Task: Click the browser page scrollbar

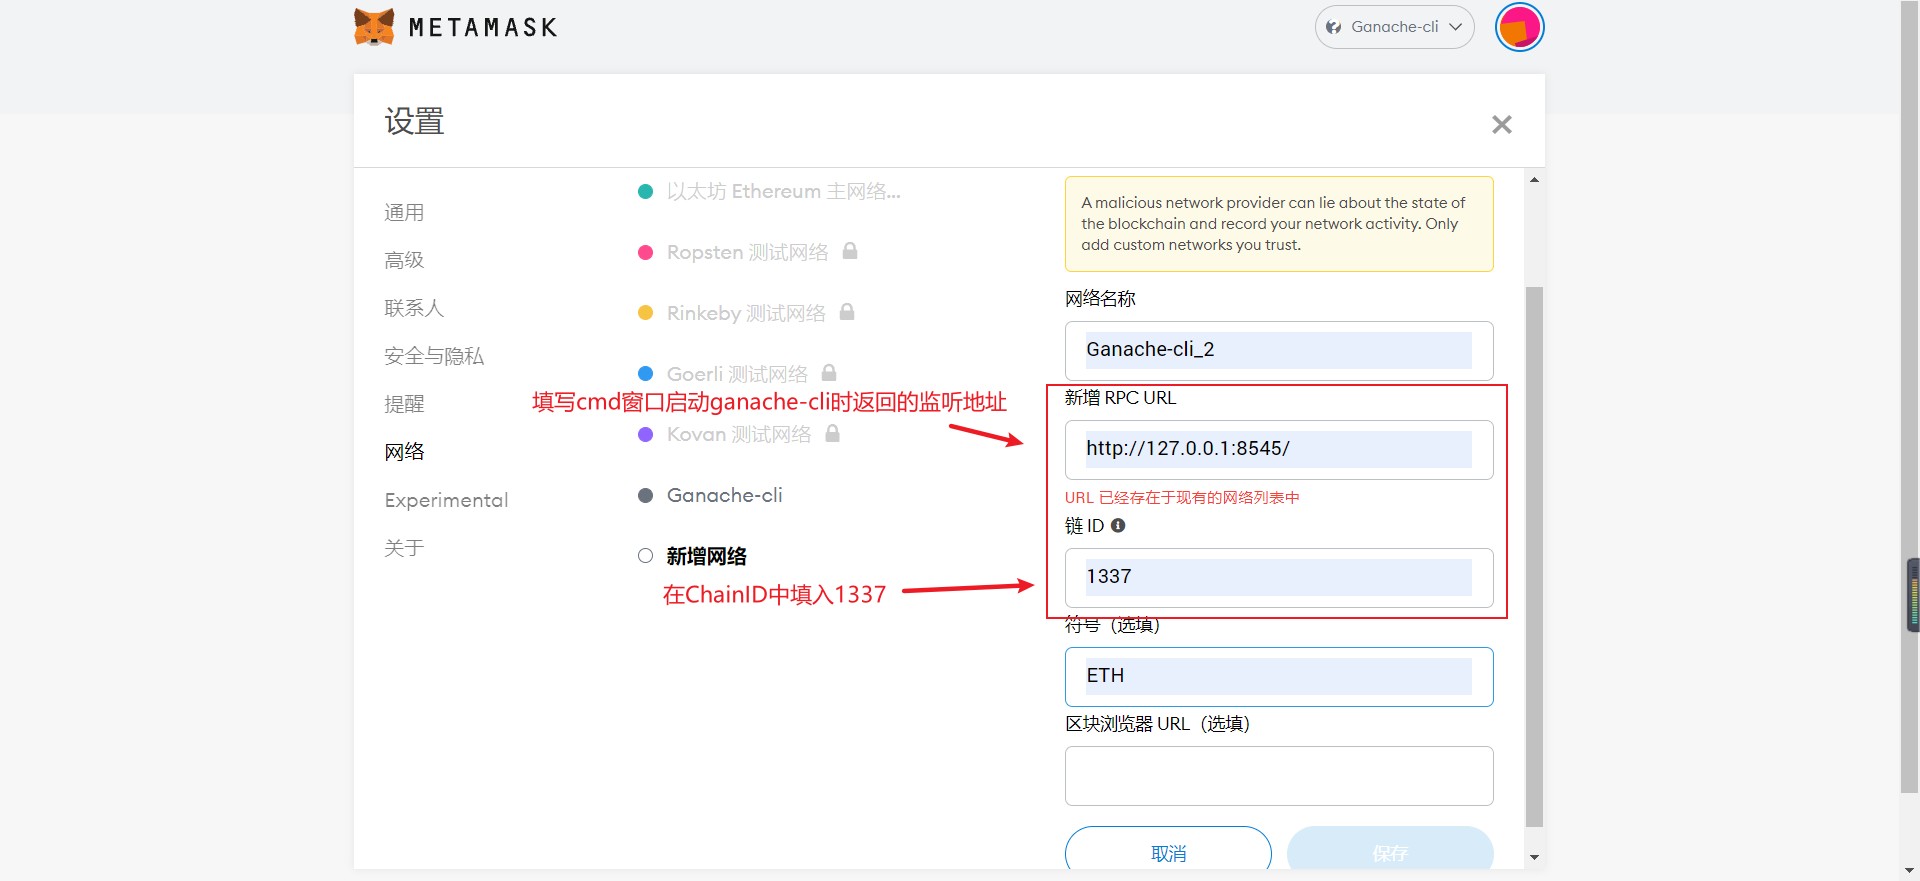Action: click(x=1910, y=397)
